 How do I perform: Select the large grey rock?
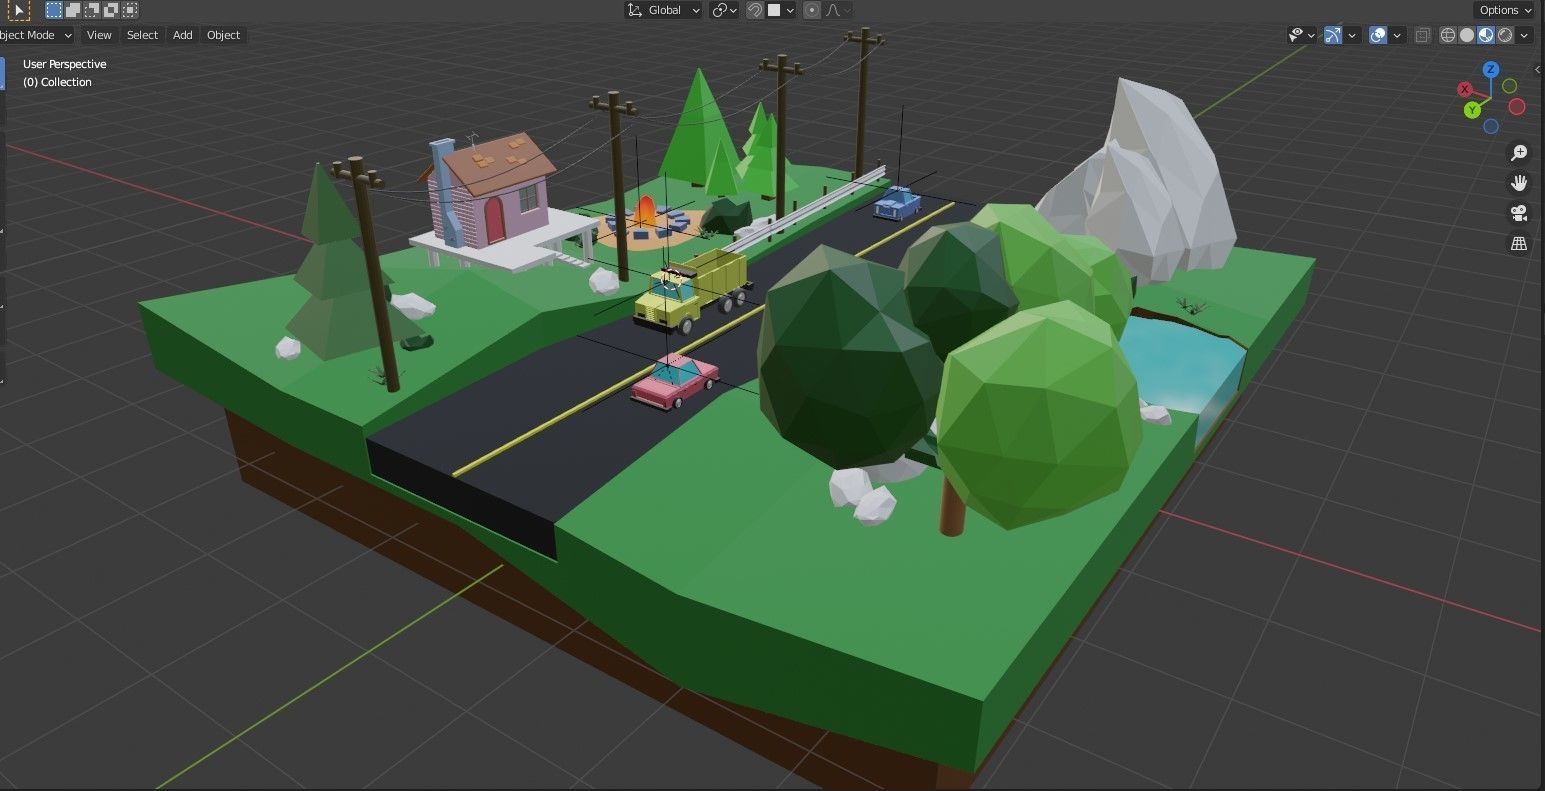coord(1150,185)
